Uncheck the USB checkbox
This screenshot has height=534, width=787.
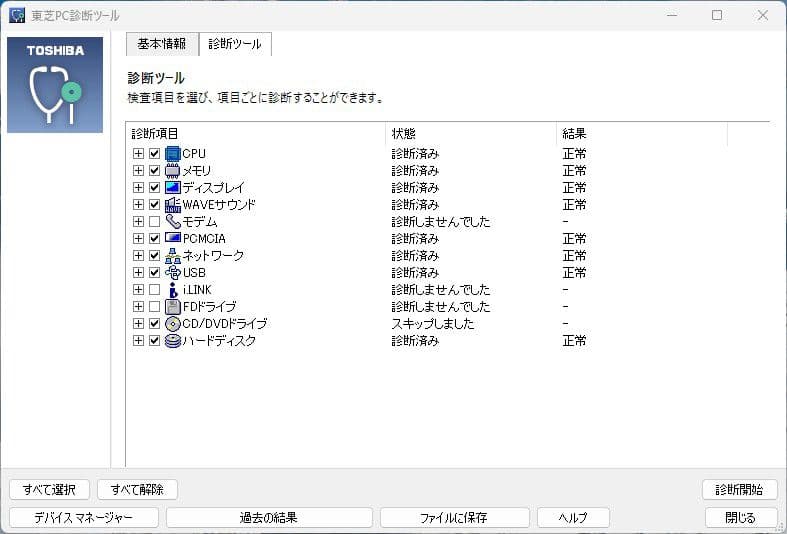155,273
